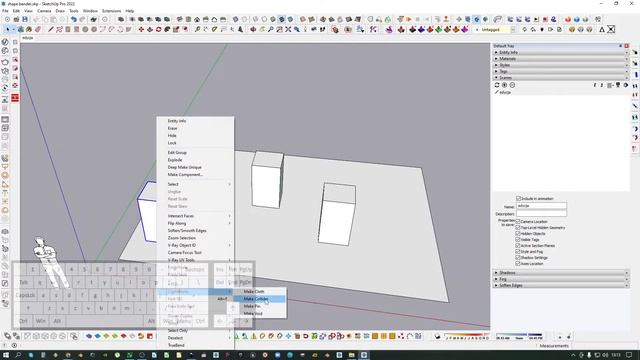
Task: Open the Windows Start menu
Action: click(x=6, y=355)
